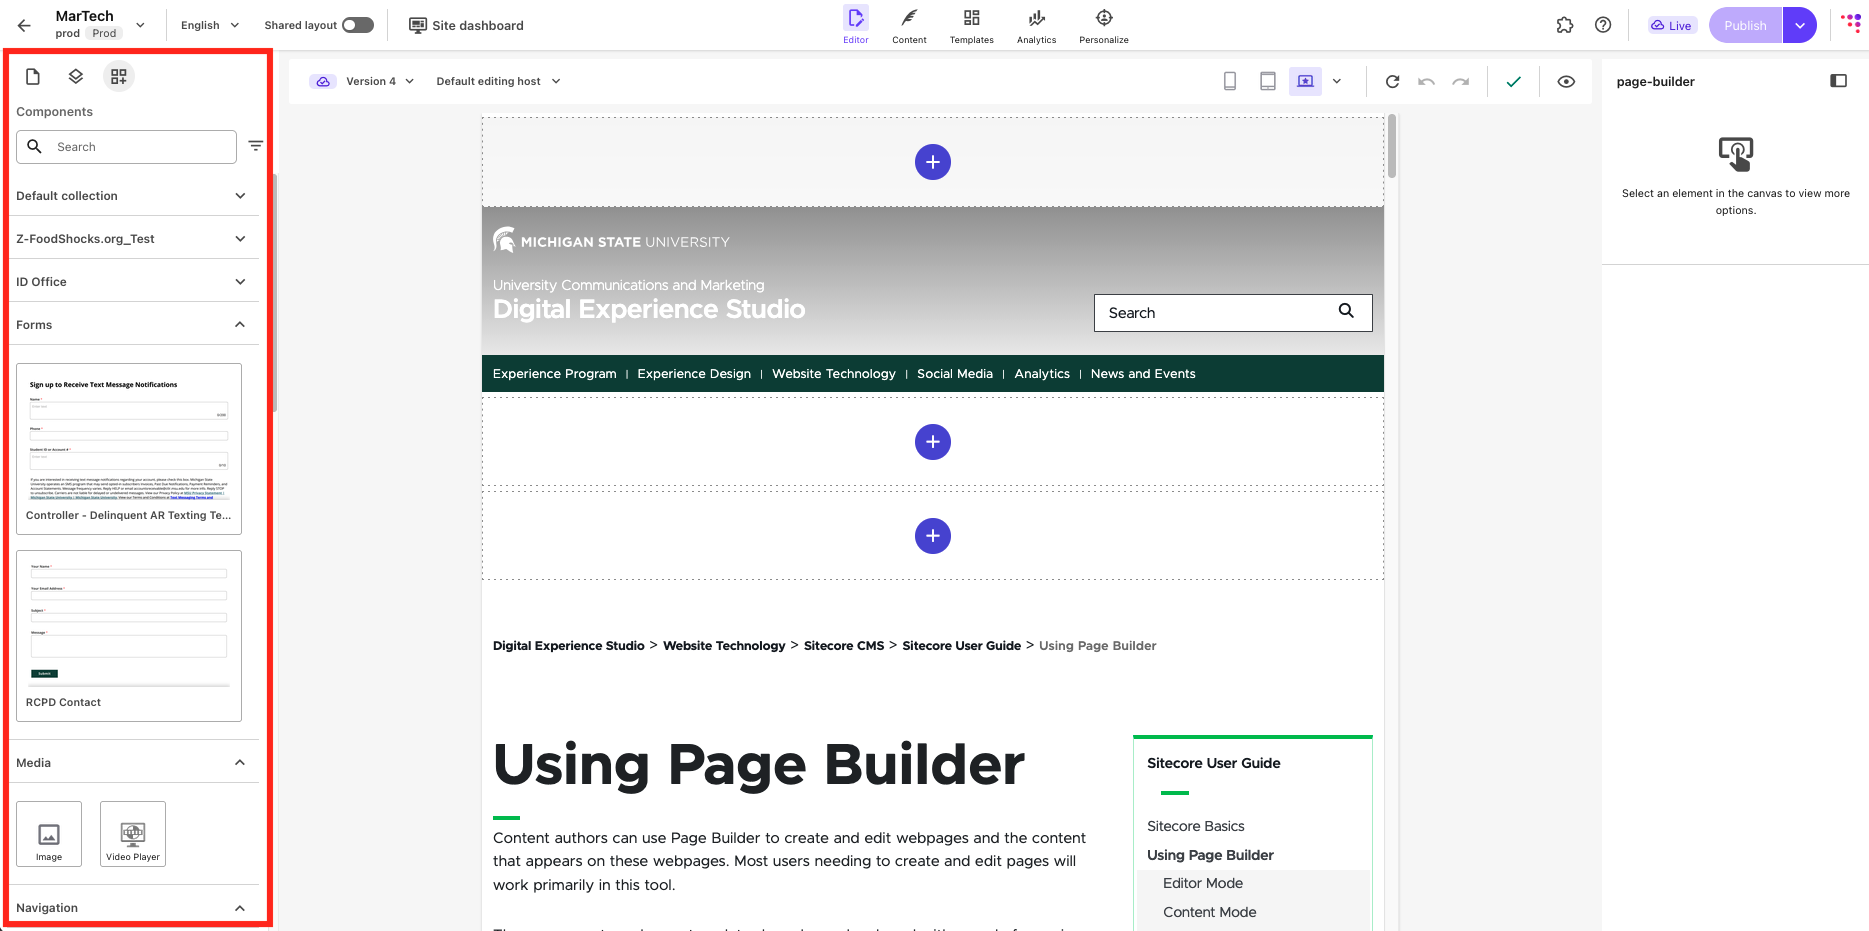Redo the last change

click(x=1461, y=82)
